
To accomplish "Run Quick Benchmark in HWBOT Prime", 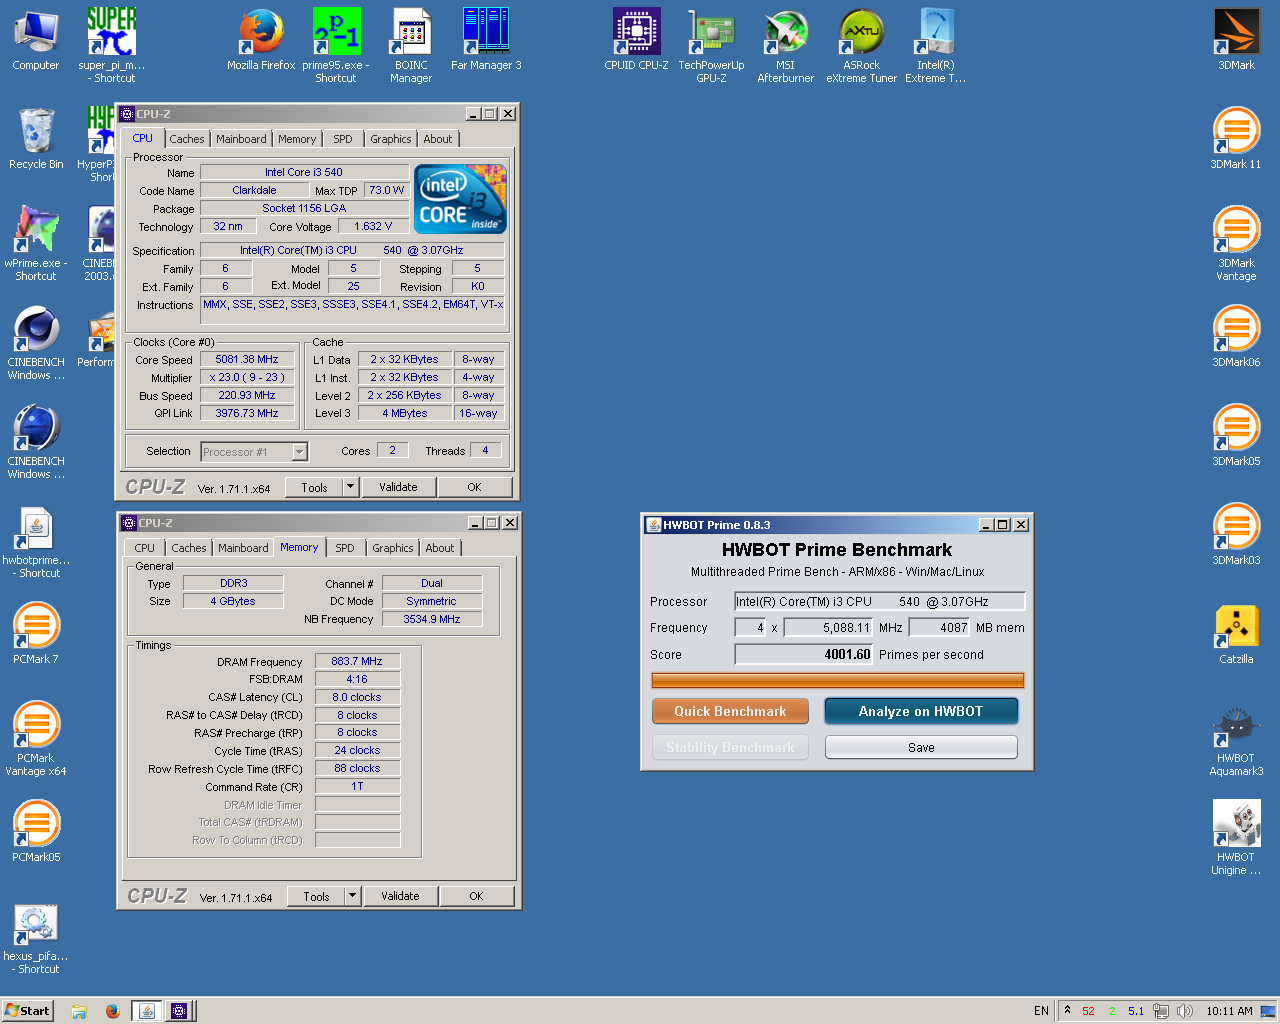I will click(730, 711).
